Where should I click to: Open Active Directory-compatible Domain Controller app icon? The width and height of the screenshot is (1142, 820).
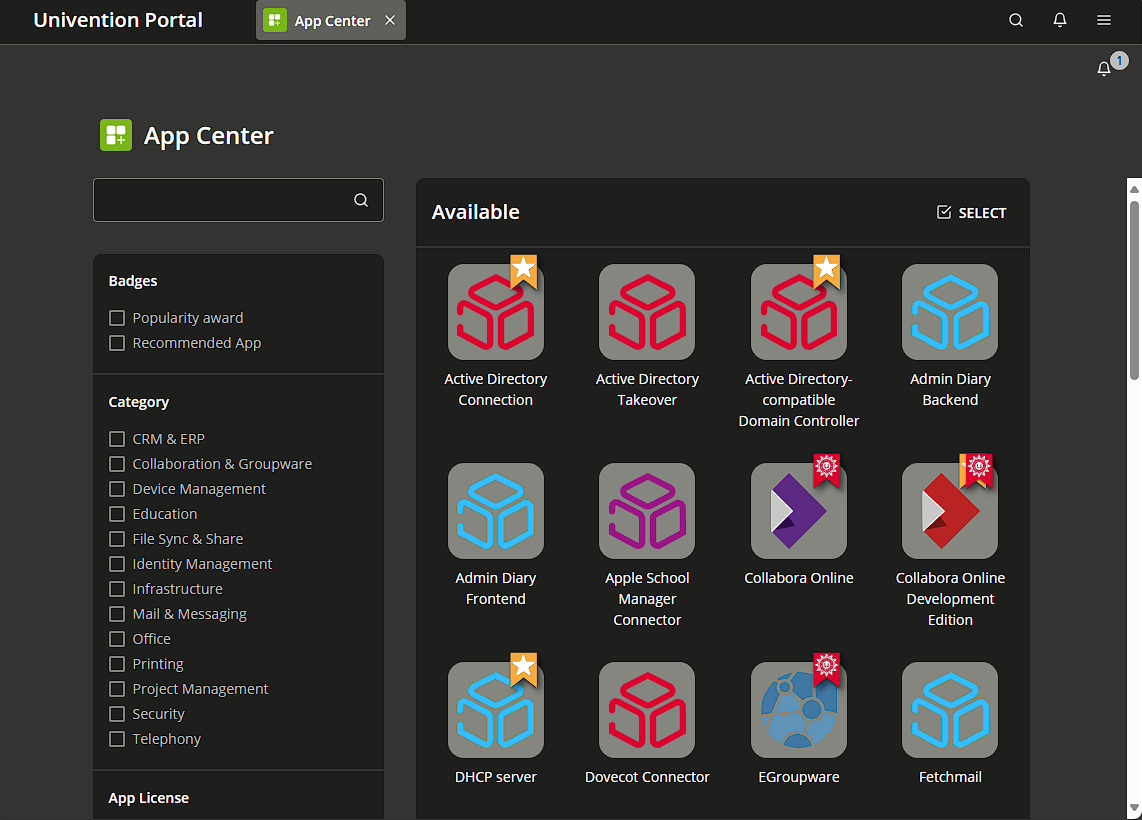pyautogui.click(x=798, y=312)
